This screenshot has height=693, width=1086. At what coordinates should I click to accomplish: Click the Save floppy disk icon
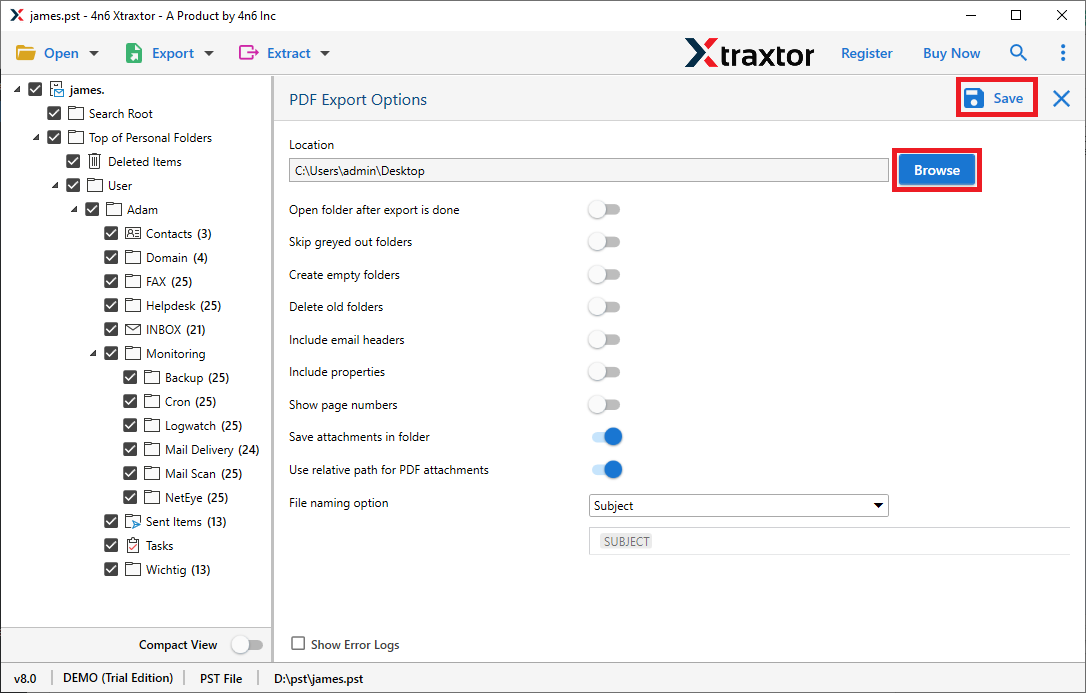tap(972, 98)
